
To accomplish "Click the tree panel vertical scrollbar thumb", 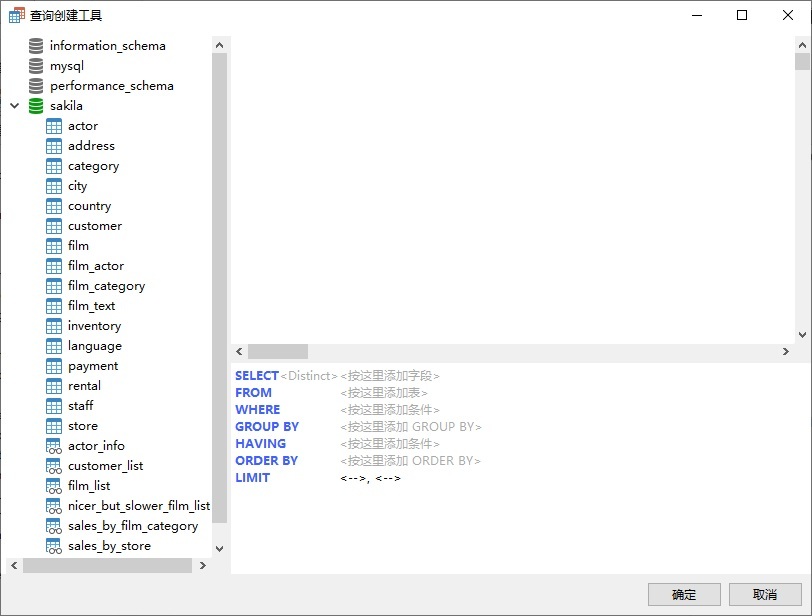I will point(220,288).
